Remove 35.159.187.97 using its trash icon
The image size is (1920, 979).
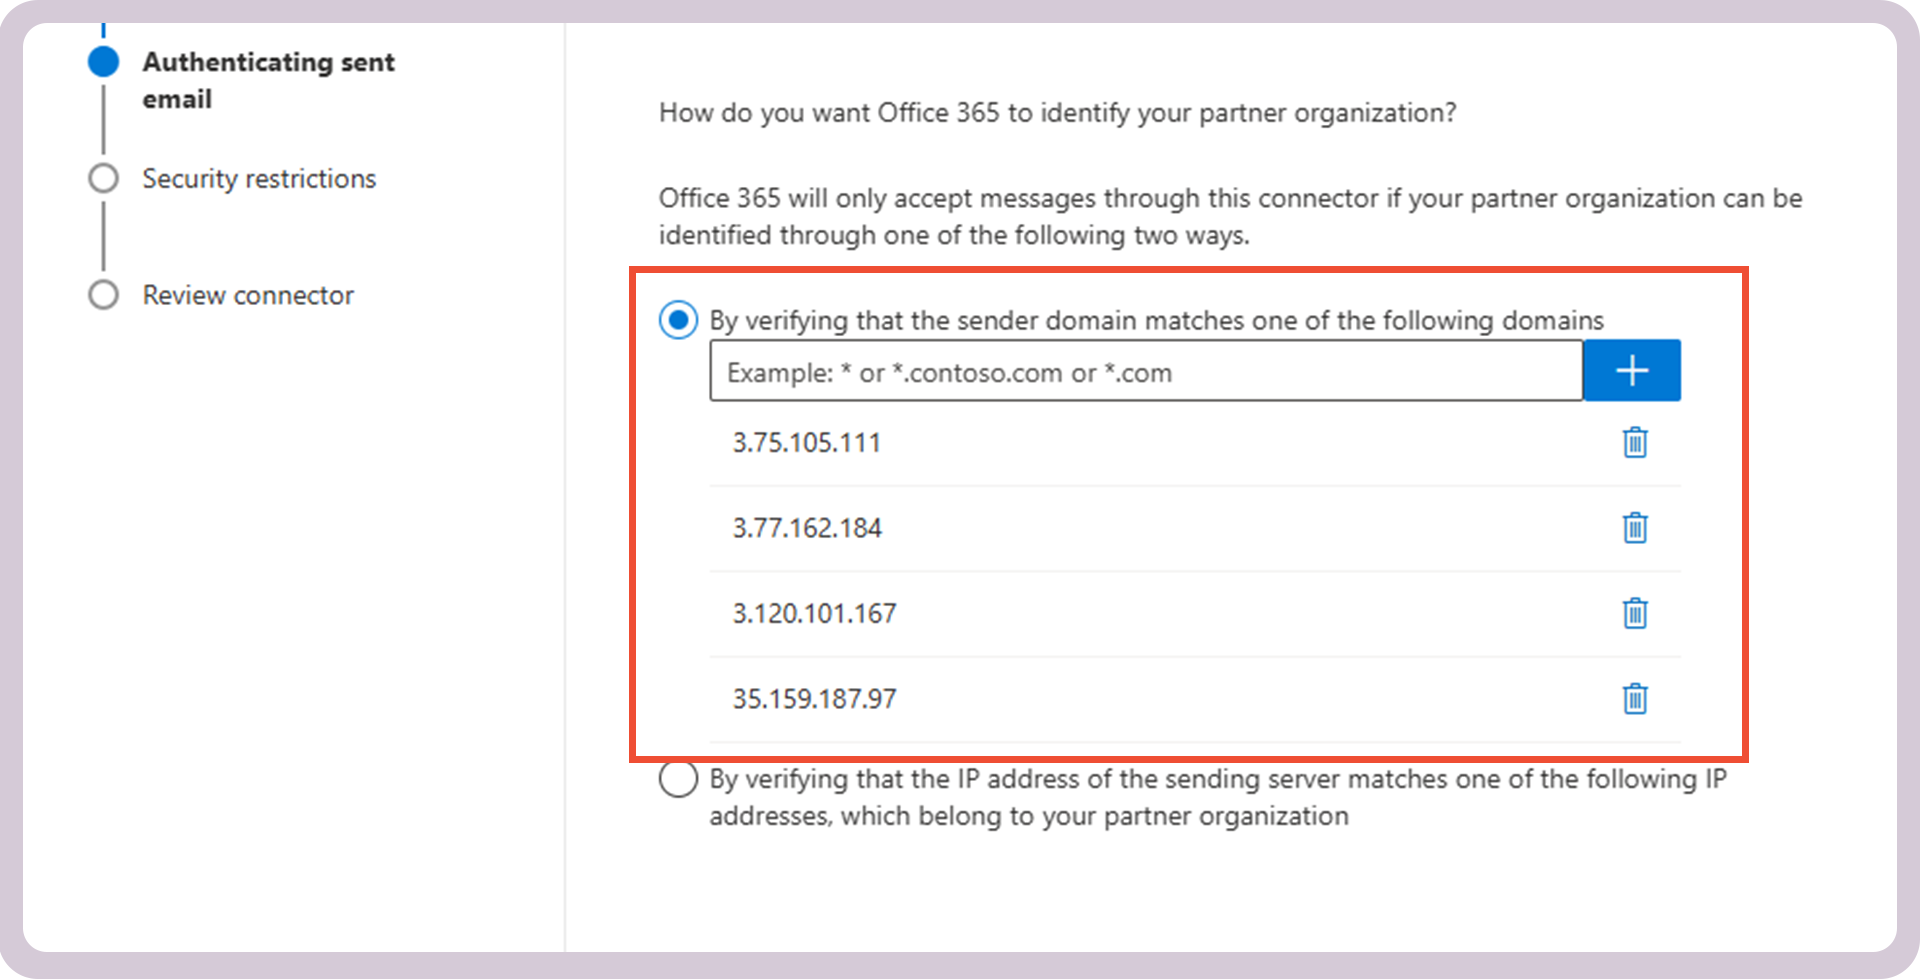tap(1634, 700)
